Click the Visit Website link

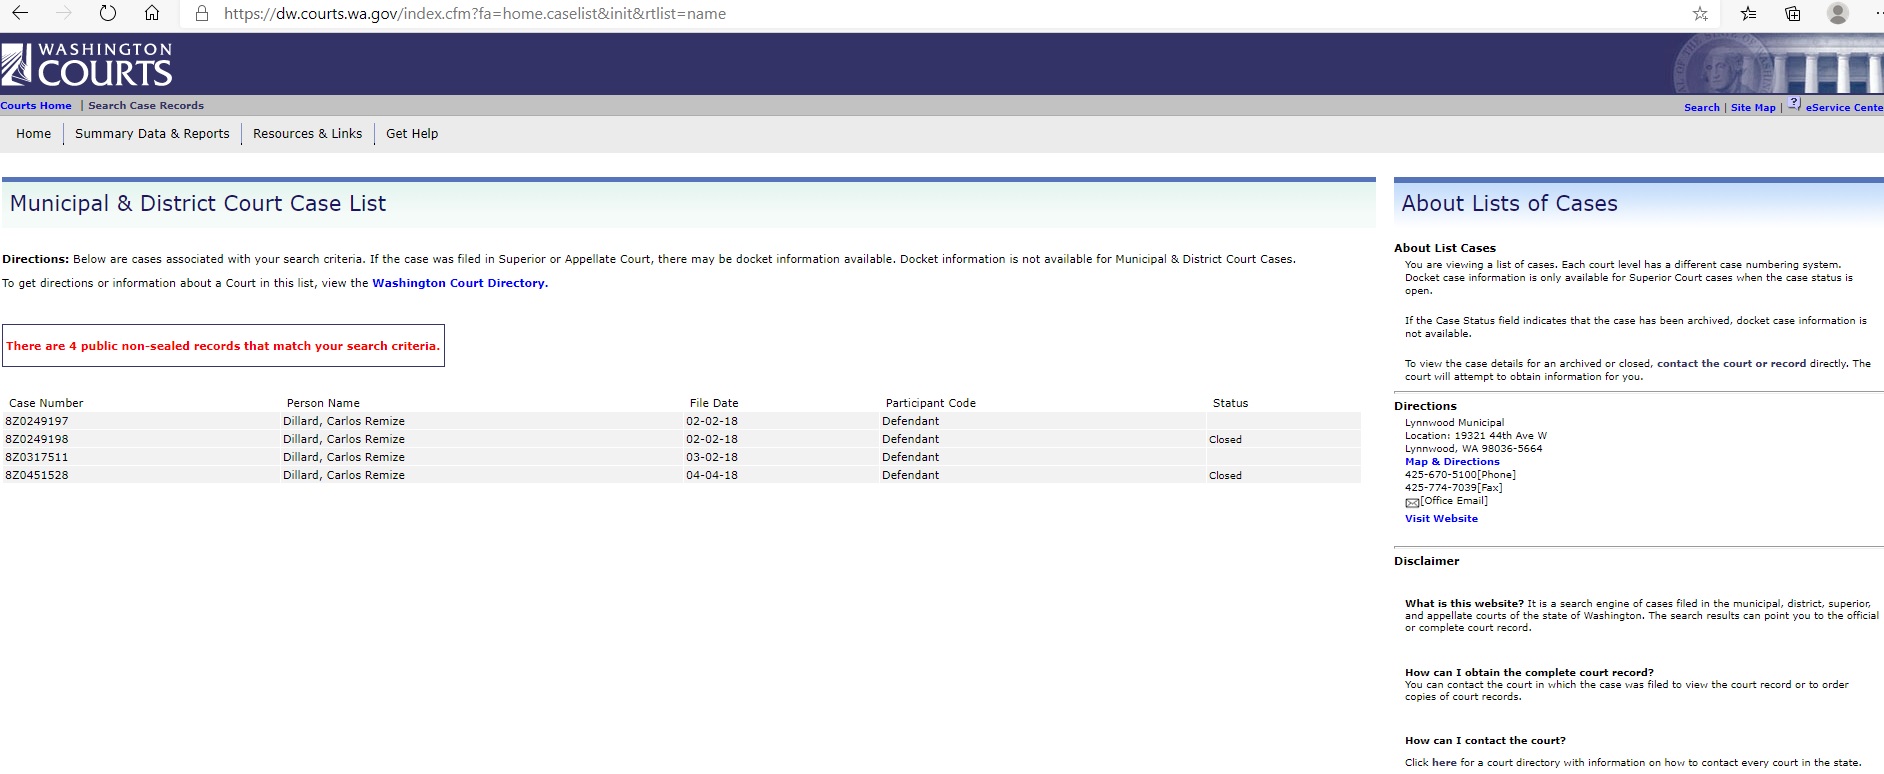[x=1441, y=519]
